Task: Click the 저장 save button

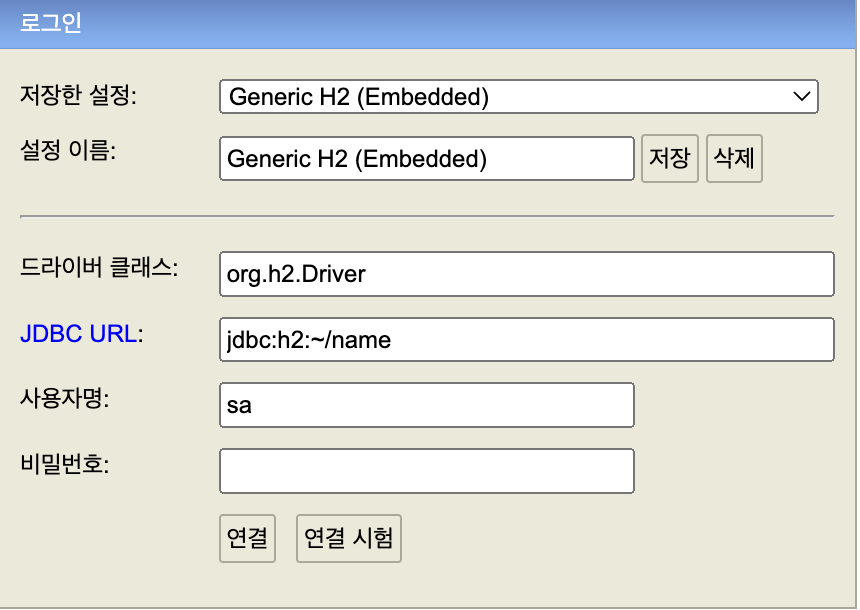Action: point(670,159)
